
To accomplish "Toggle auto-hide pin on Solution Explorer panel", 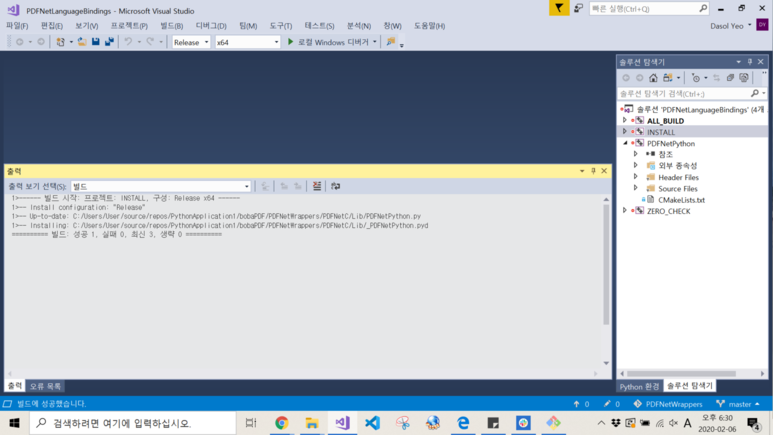I will point(750,62).
